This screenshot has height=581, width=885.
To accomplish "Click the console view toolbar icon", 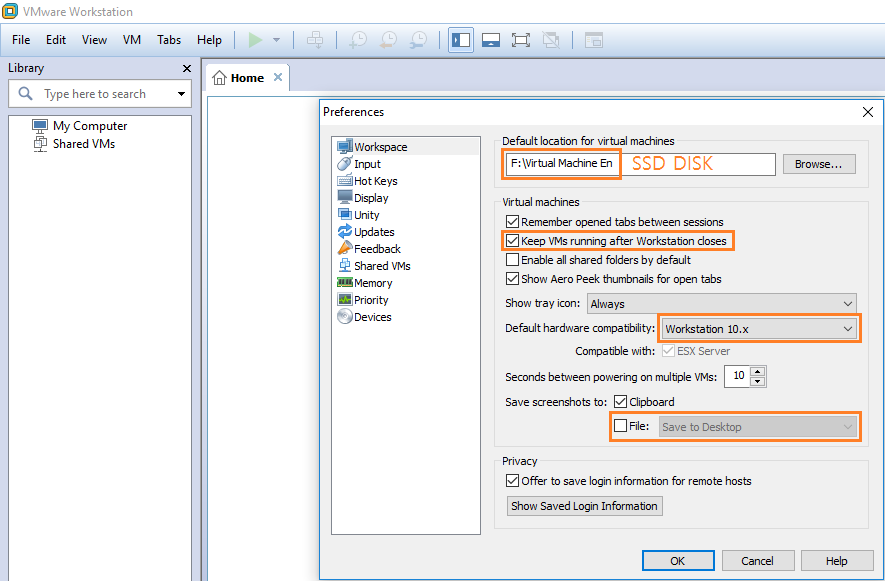I will pyautogui.click(x=594, y=40).
